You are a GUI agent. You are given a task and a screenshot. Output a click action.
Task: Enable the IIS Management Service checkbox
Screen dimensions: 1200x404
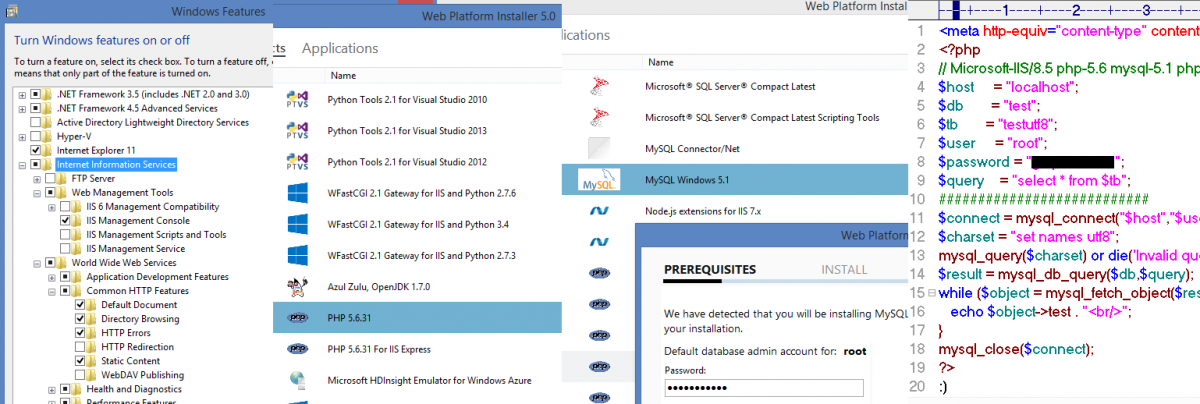click(66, 248)
